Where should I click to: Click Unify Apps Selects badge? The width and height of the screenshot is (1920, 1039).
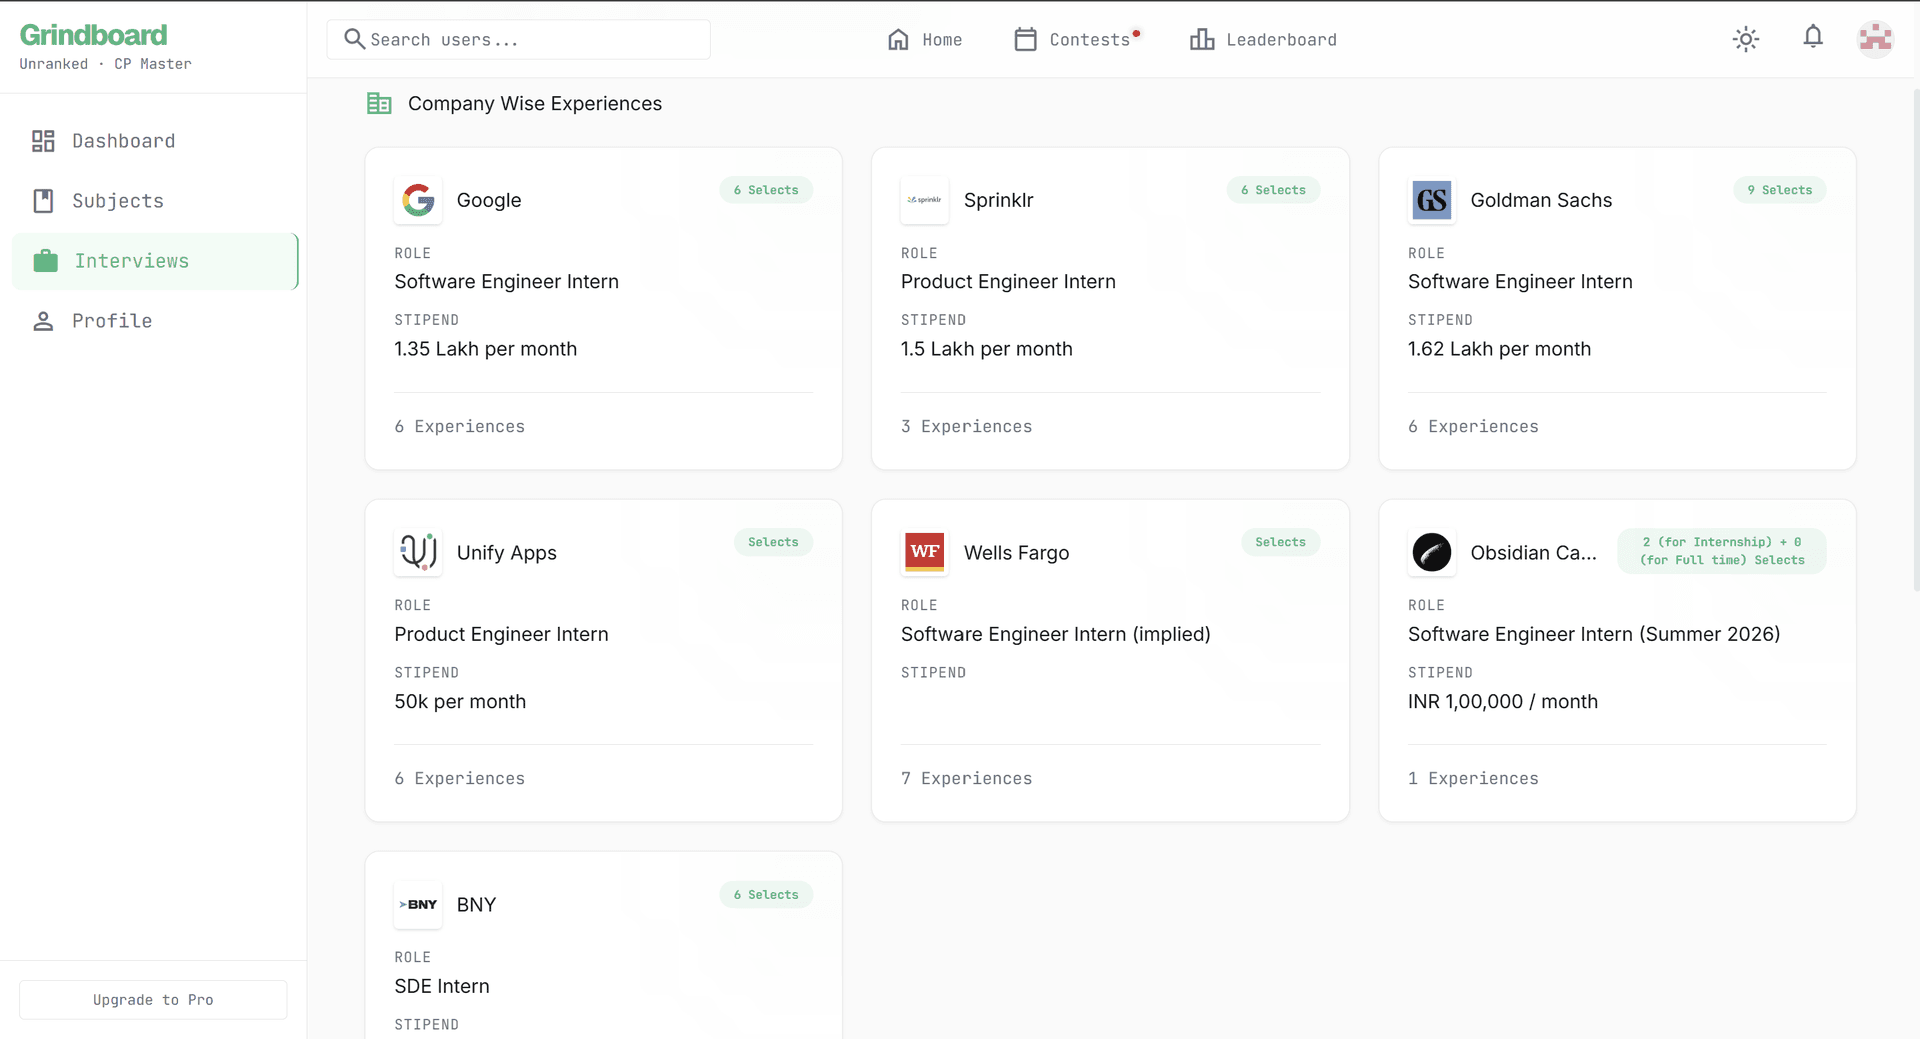click(774, 542)
